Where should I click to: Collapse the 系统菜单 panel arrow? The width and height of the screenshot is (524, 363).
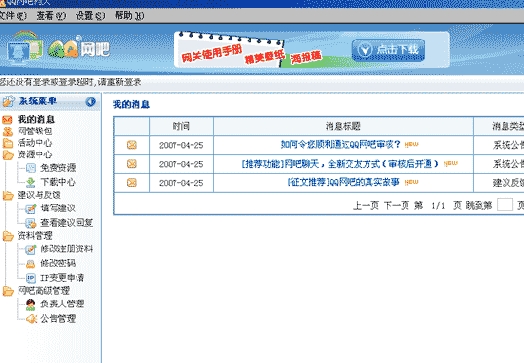pos(91,102)
